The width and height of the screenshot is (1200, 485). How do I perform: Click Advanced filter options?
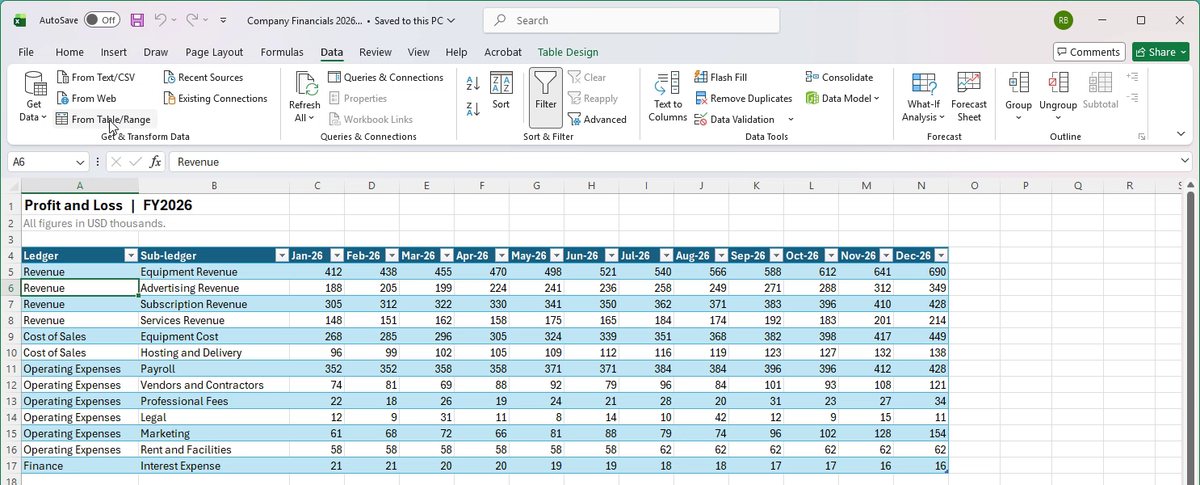pyautogui.click(x=597, y=119)
